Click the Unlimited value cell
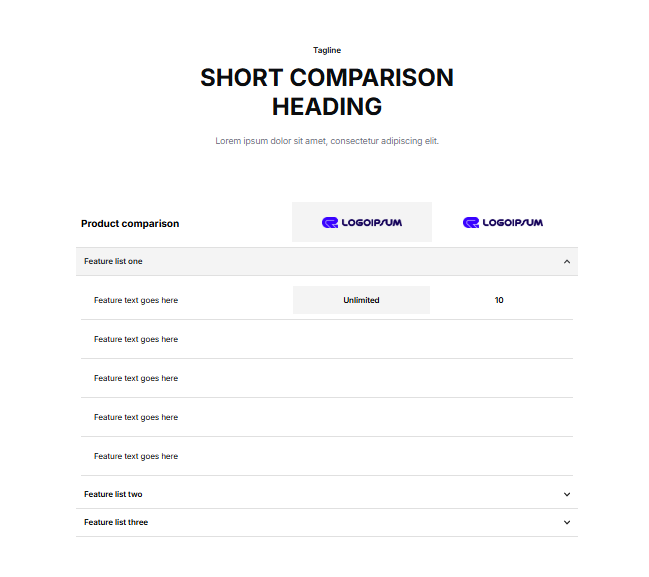 click(361, 300)
